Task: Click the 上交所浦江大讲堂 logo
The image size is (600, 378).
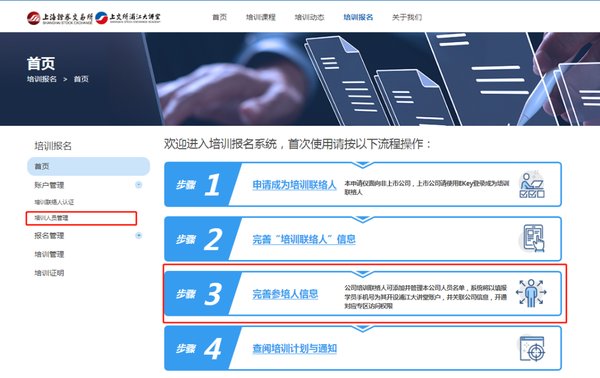Action: (x=128, y=18)
